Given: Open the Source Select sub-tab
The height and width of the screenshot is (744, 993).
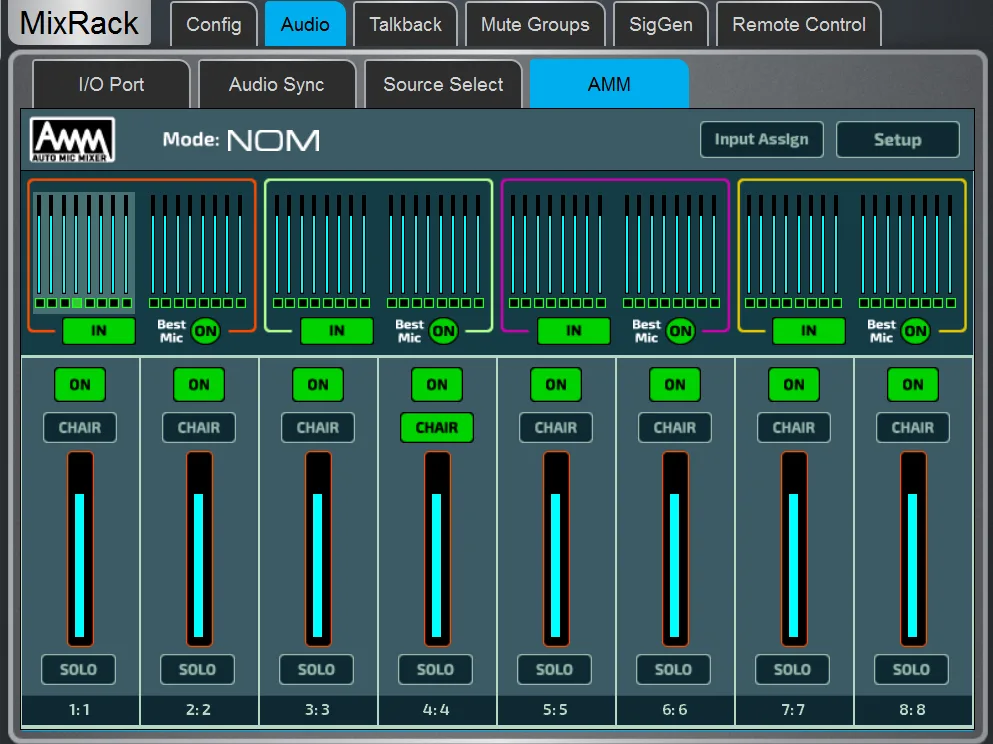Looking at the screenshot, I should coord(443,84).
